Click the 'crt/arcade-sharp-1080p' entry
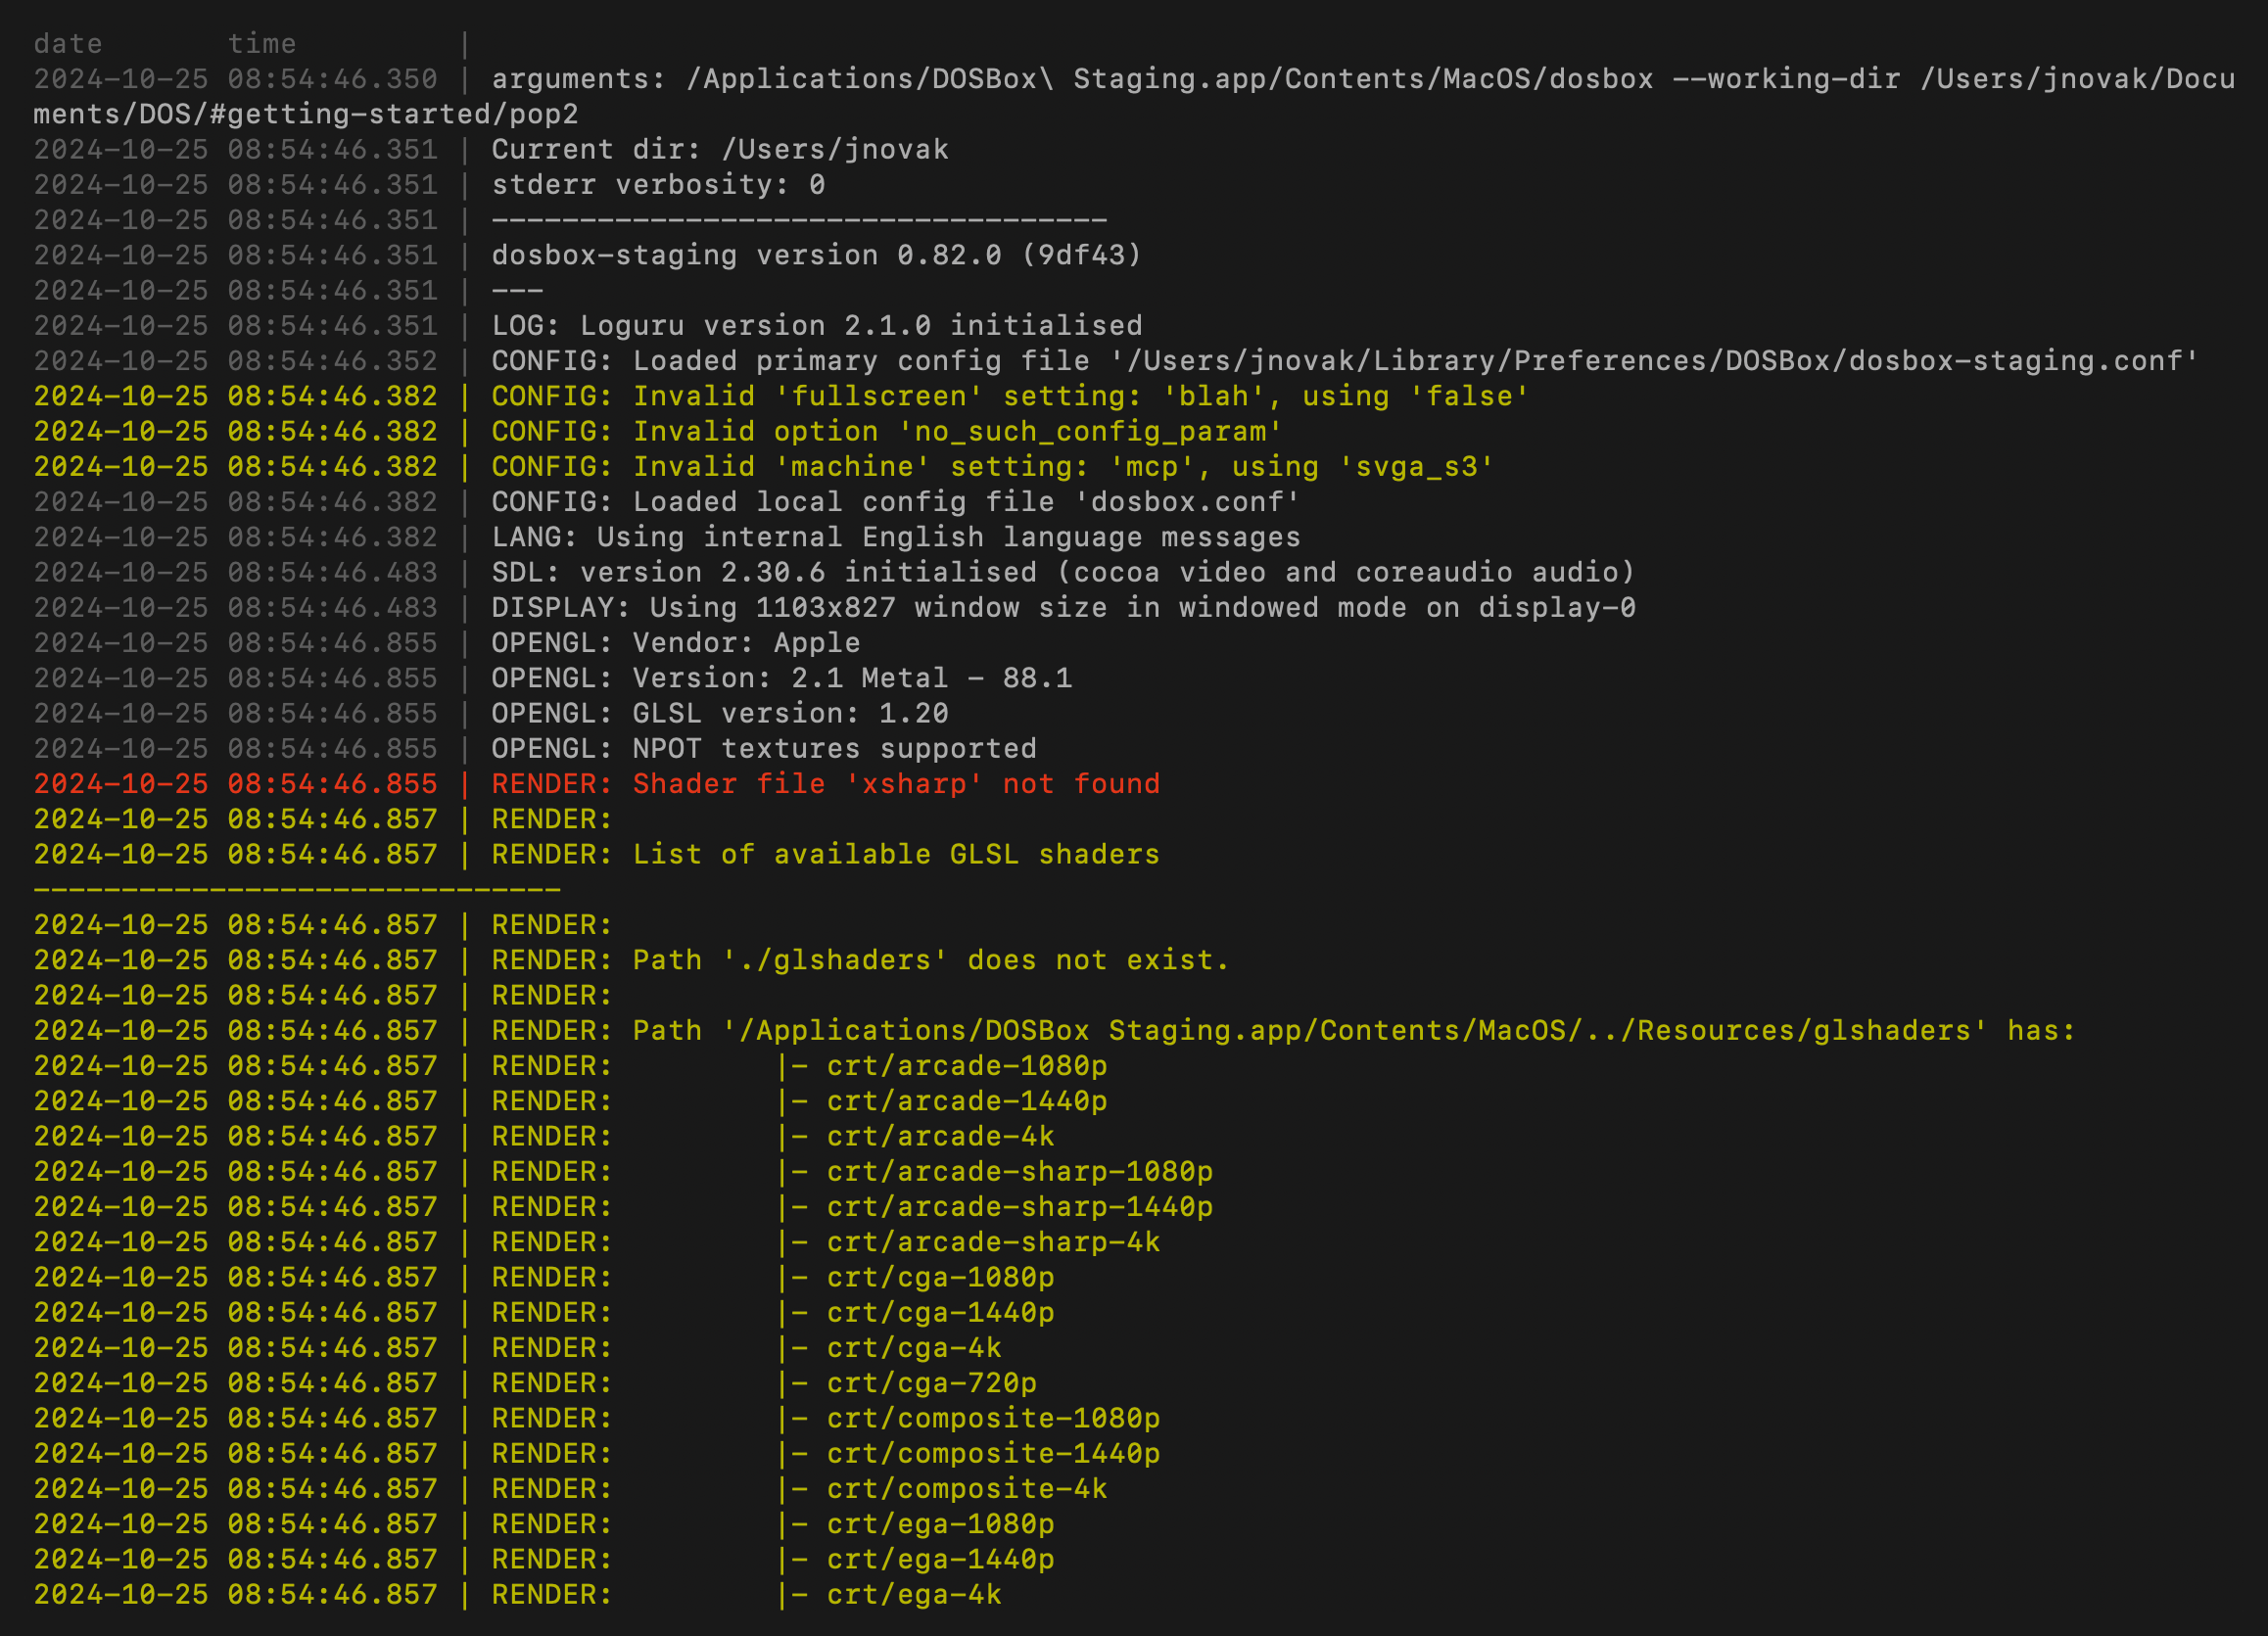 pos(1020,1172)
